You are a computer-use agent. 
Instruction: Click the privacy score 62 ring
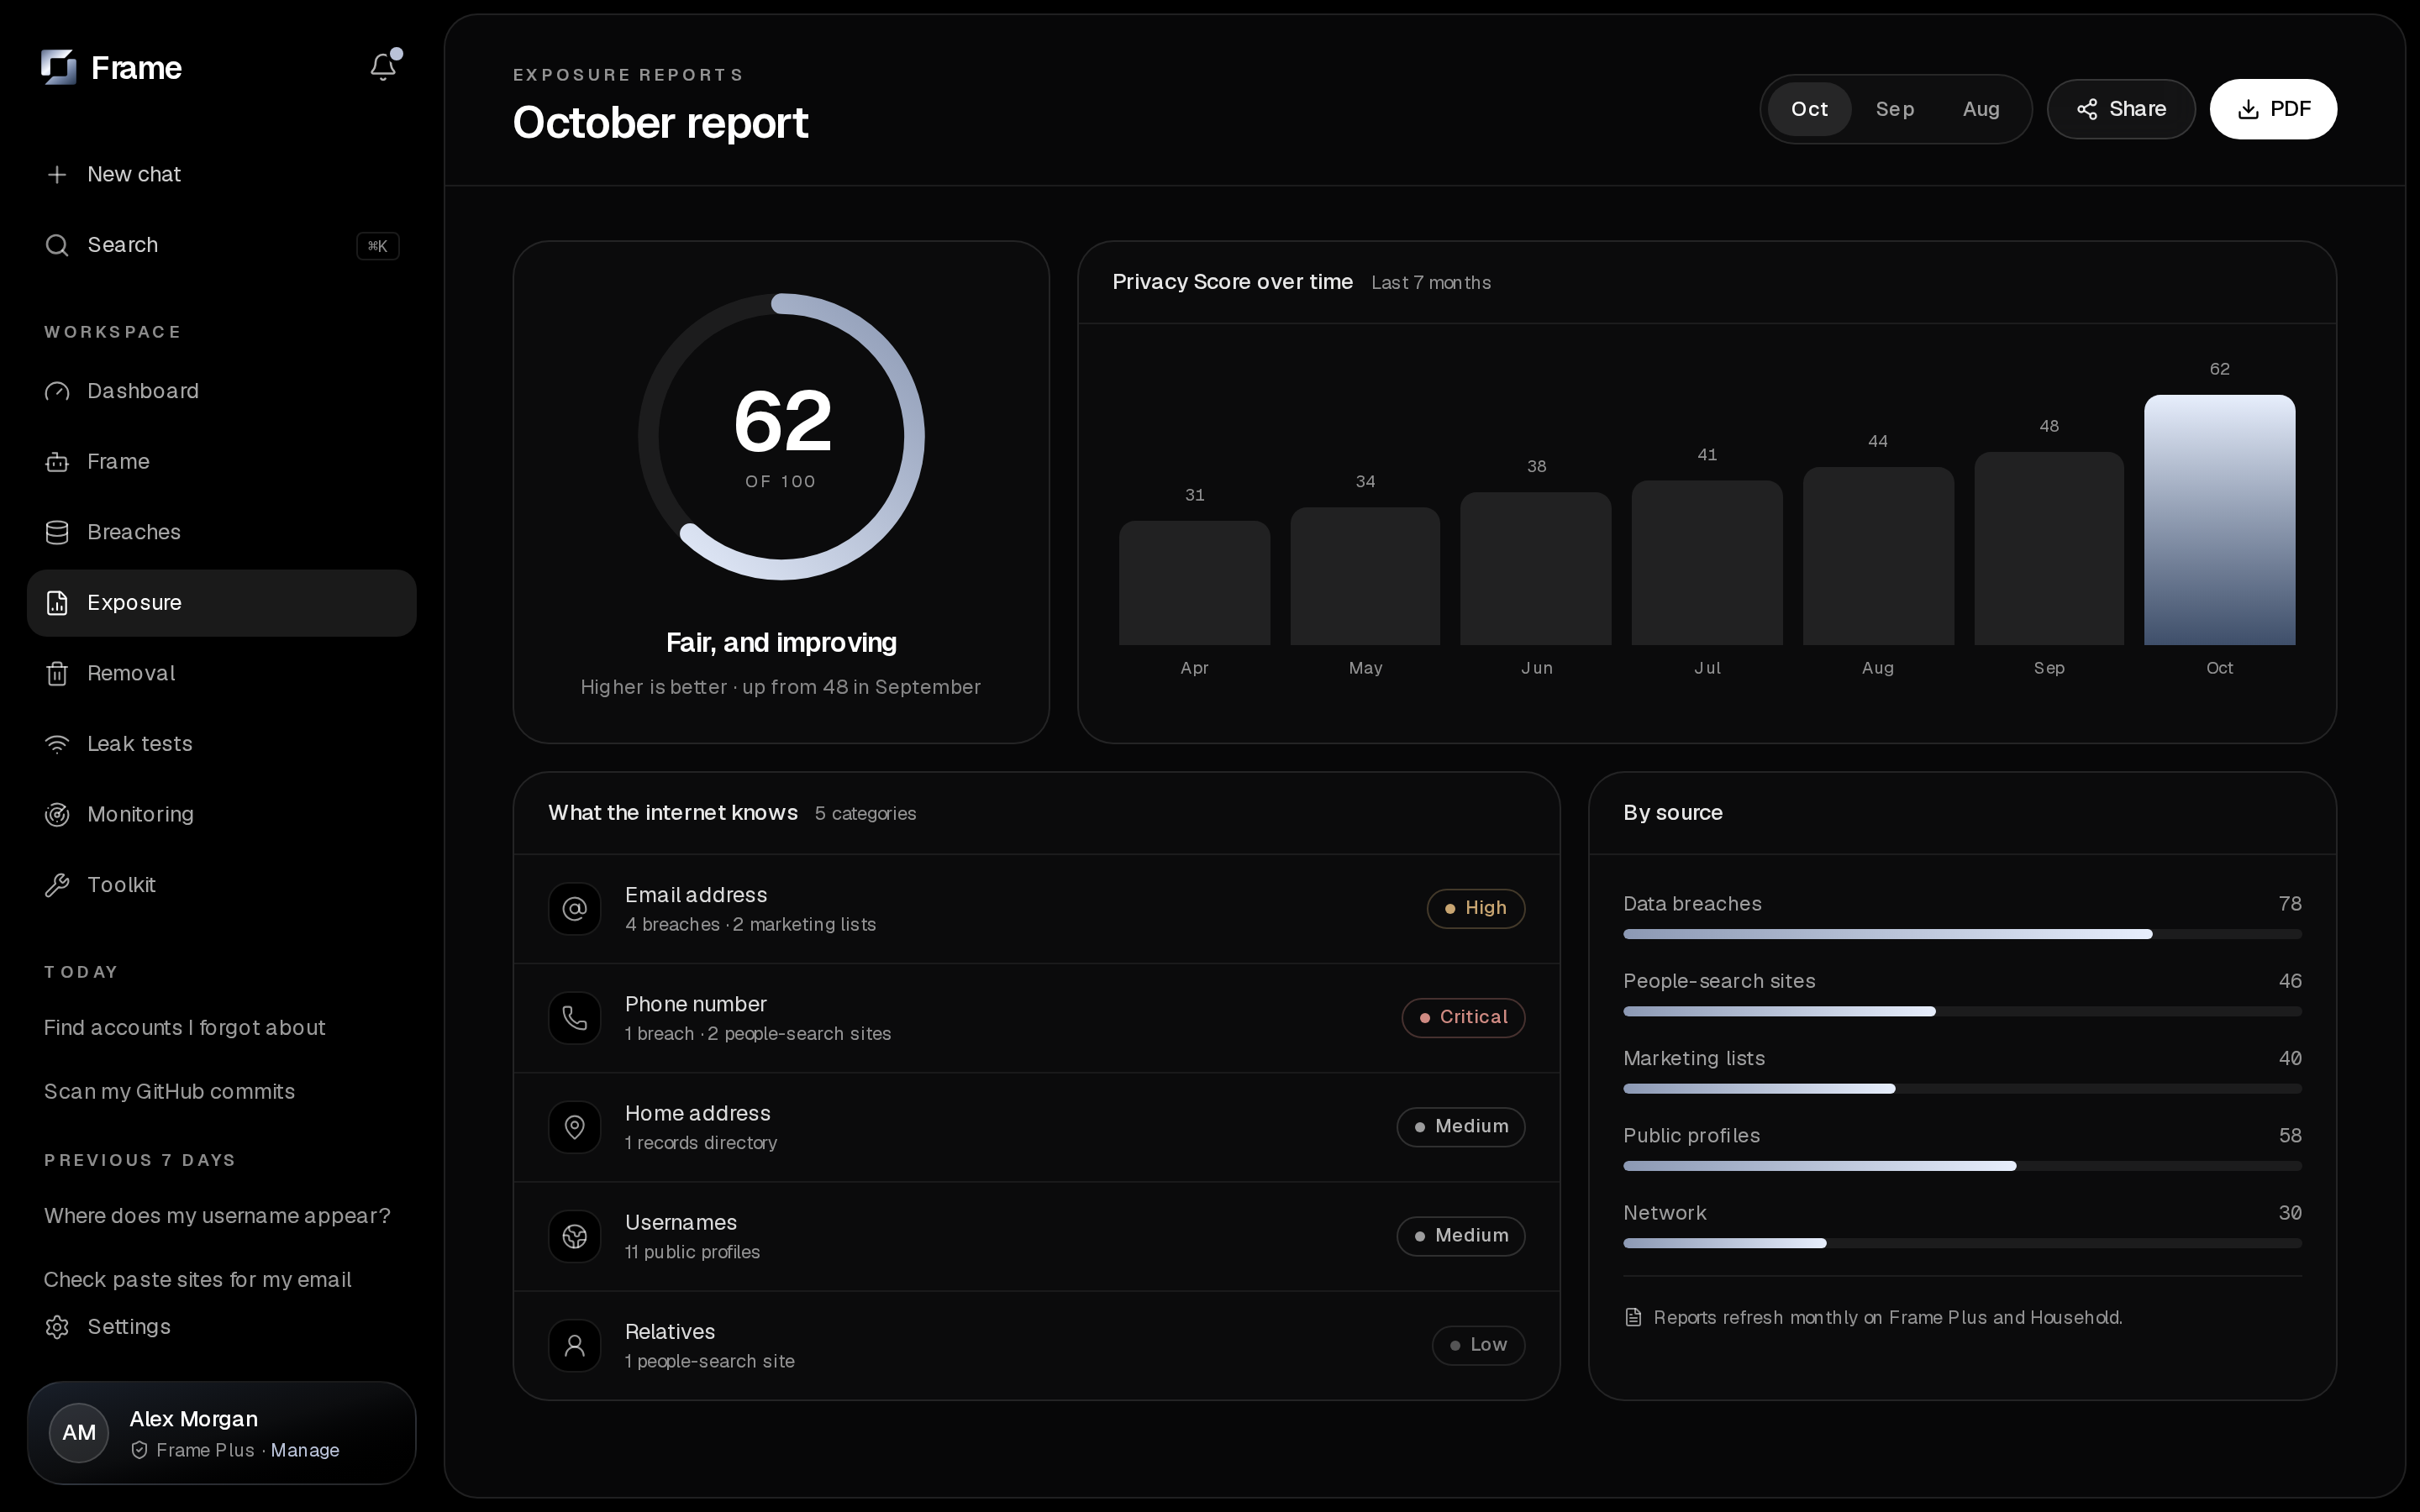(781, 436)
